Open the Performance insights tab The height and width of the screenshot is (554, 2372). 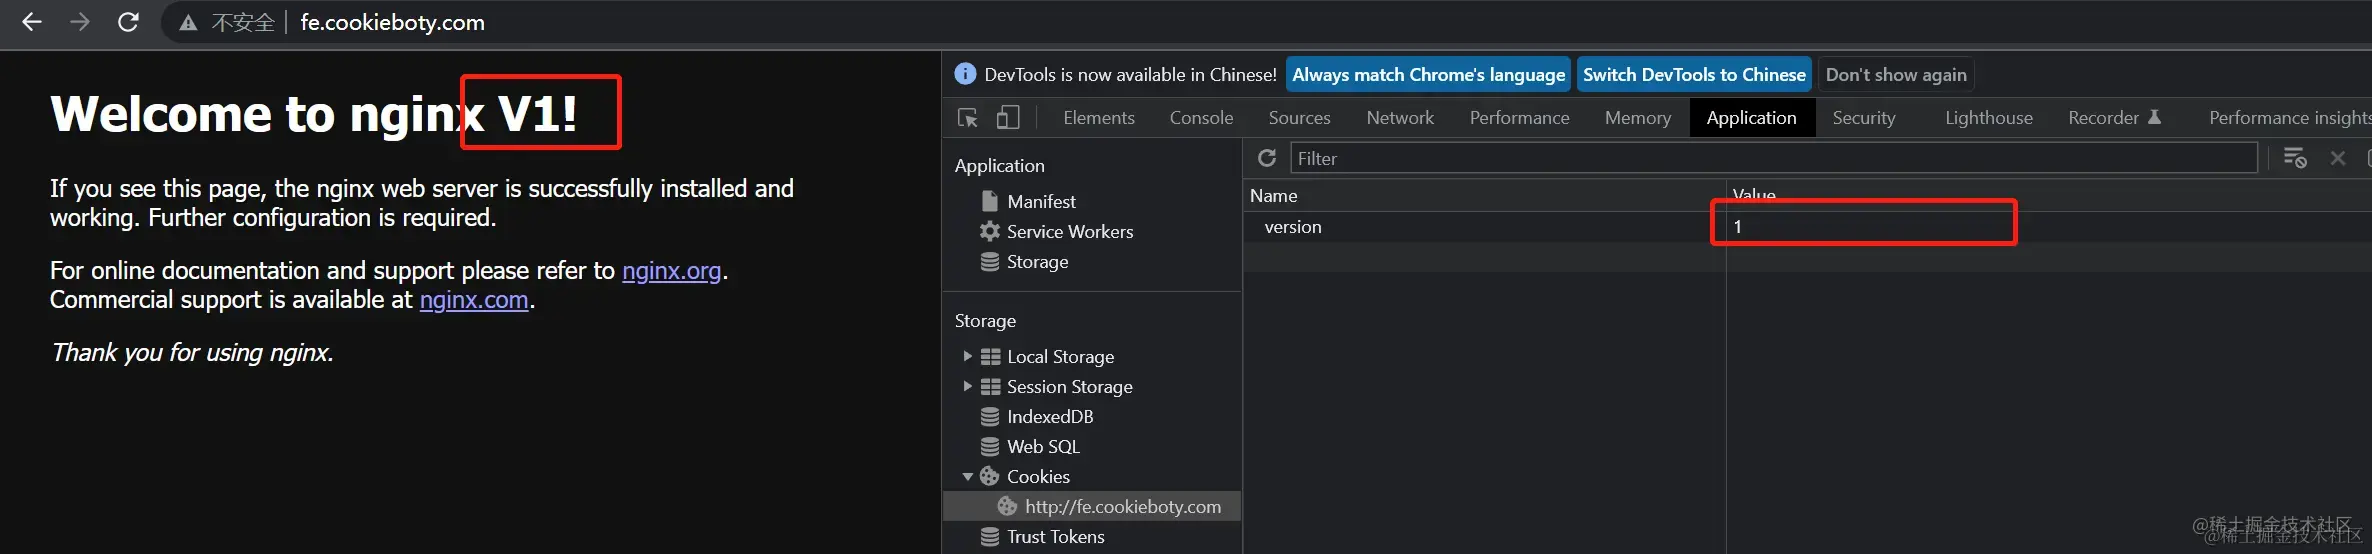tap(2288, 118)
